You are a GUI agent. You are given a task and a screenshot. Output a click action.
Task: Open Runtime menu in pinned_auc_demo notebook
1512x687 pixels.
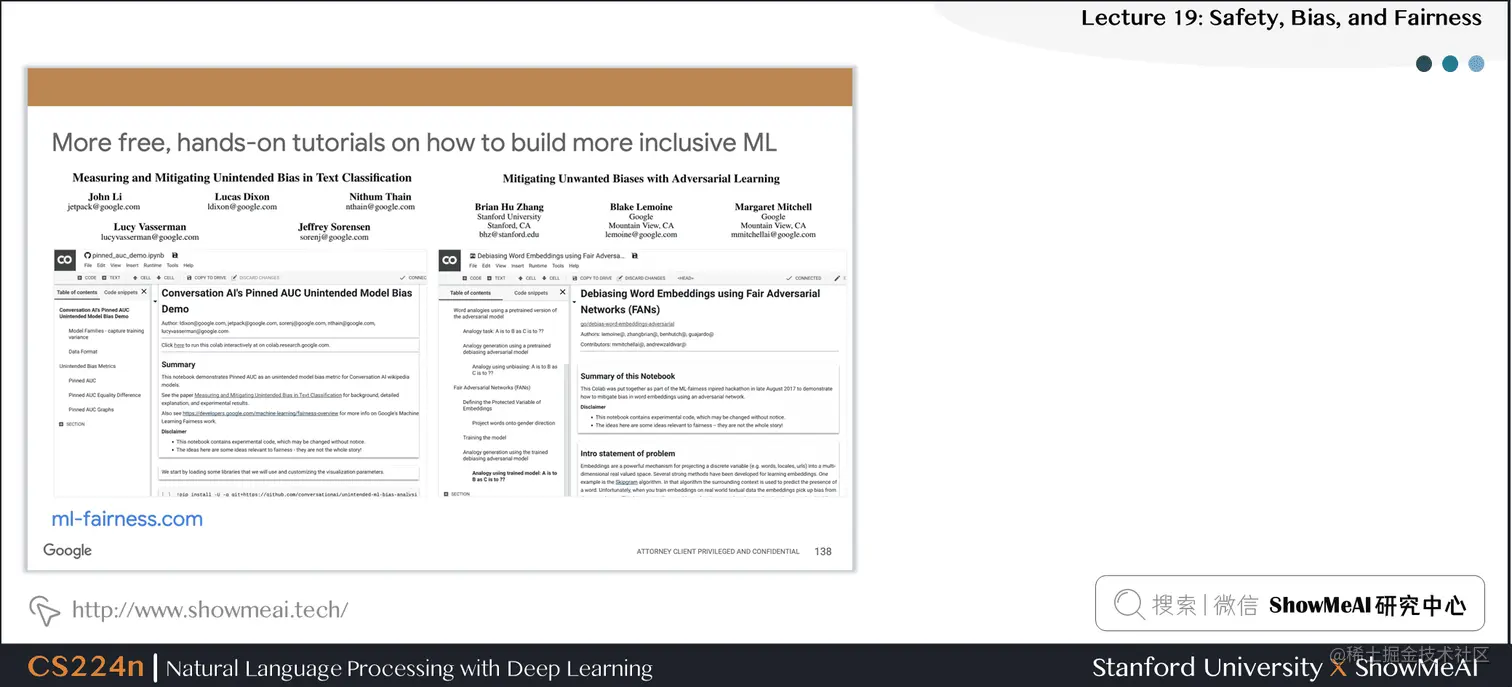[152, 265]
